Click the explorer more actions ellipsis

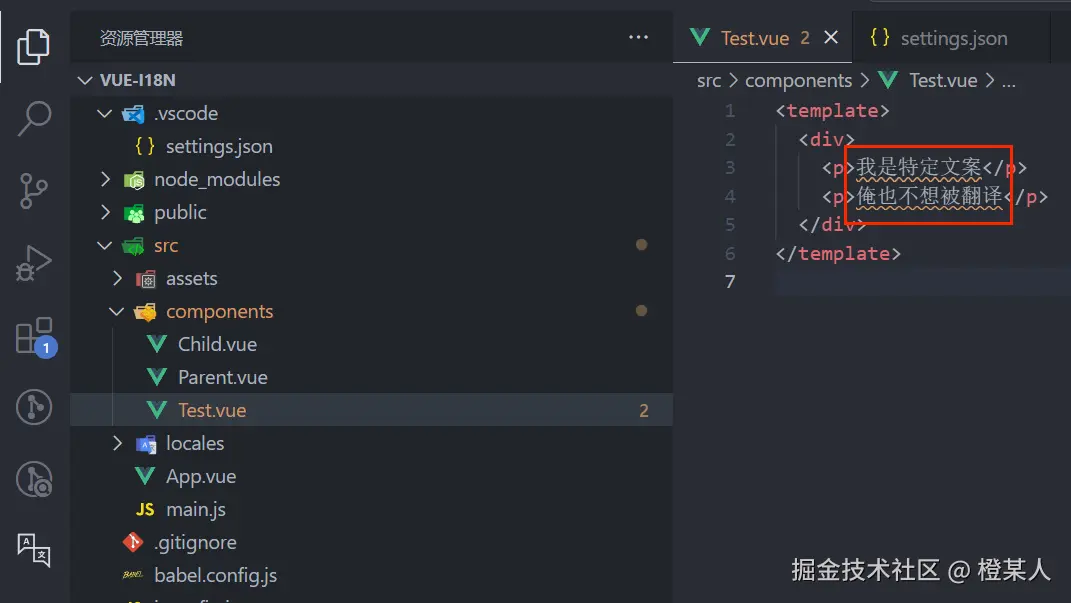(x=638, y=38)
